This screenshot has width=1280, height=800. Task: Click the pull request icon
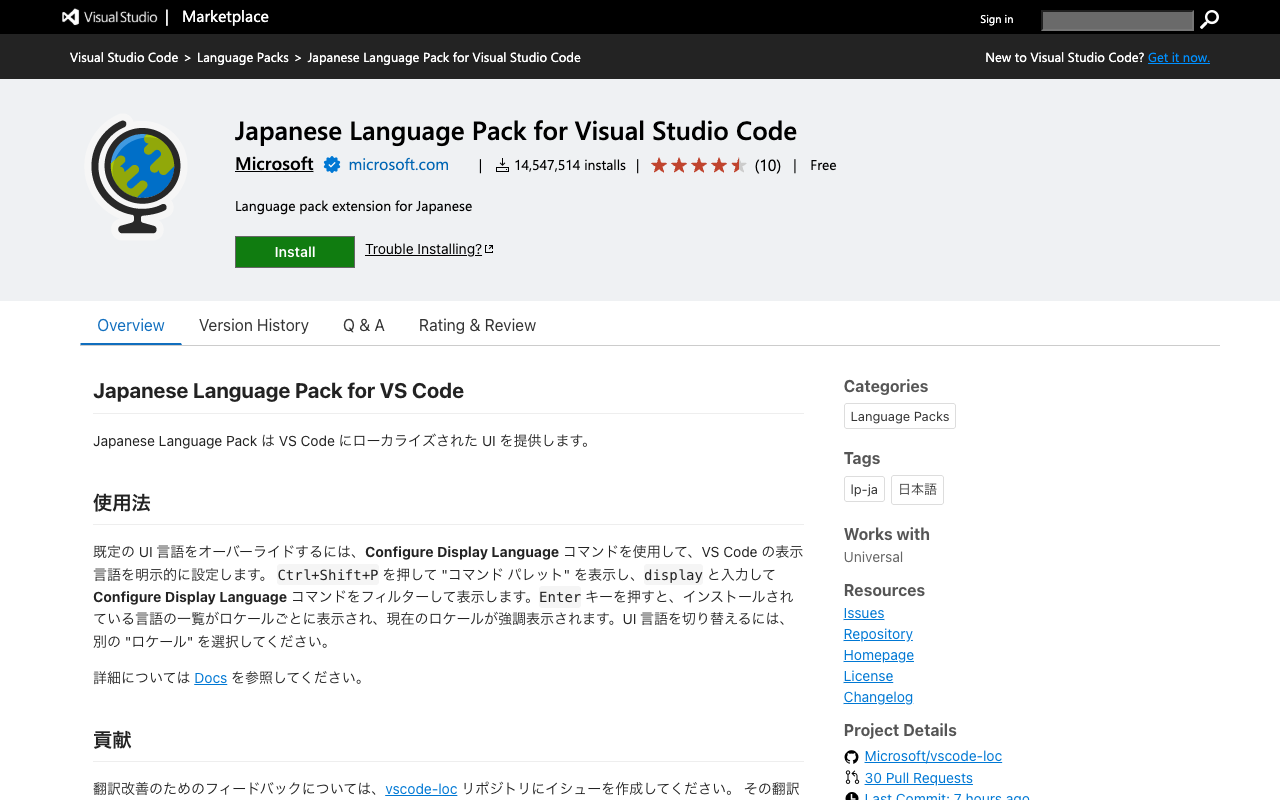click(851, 778)
